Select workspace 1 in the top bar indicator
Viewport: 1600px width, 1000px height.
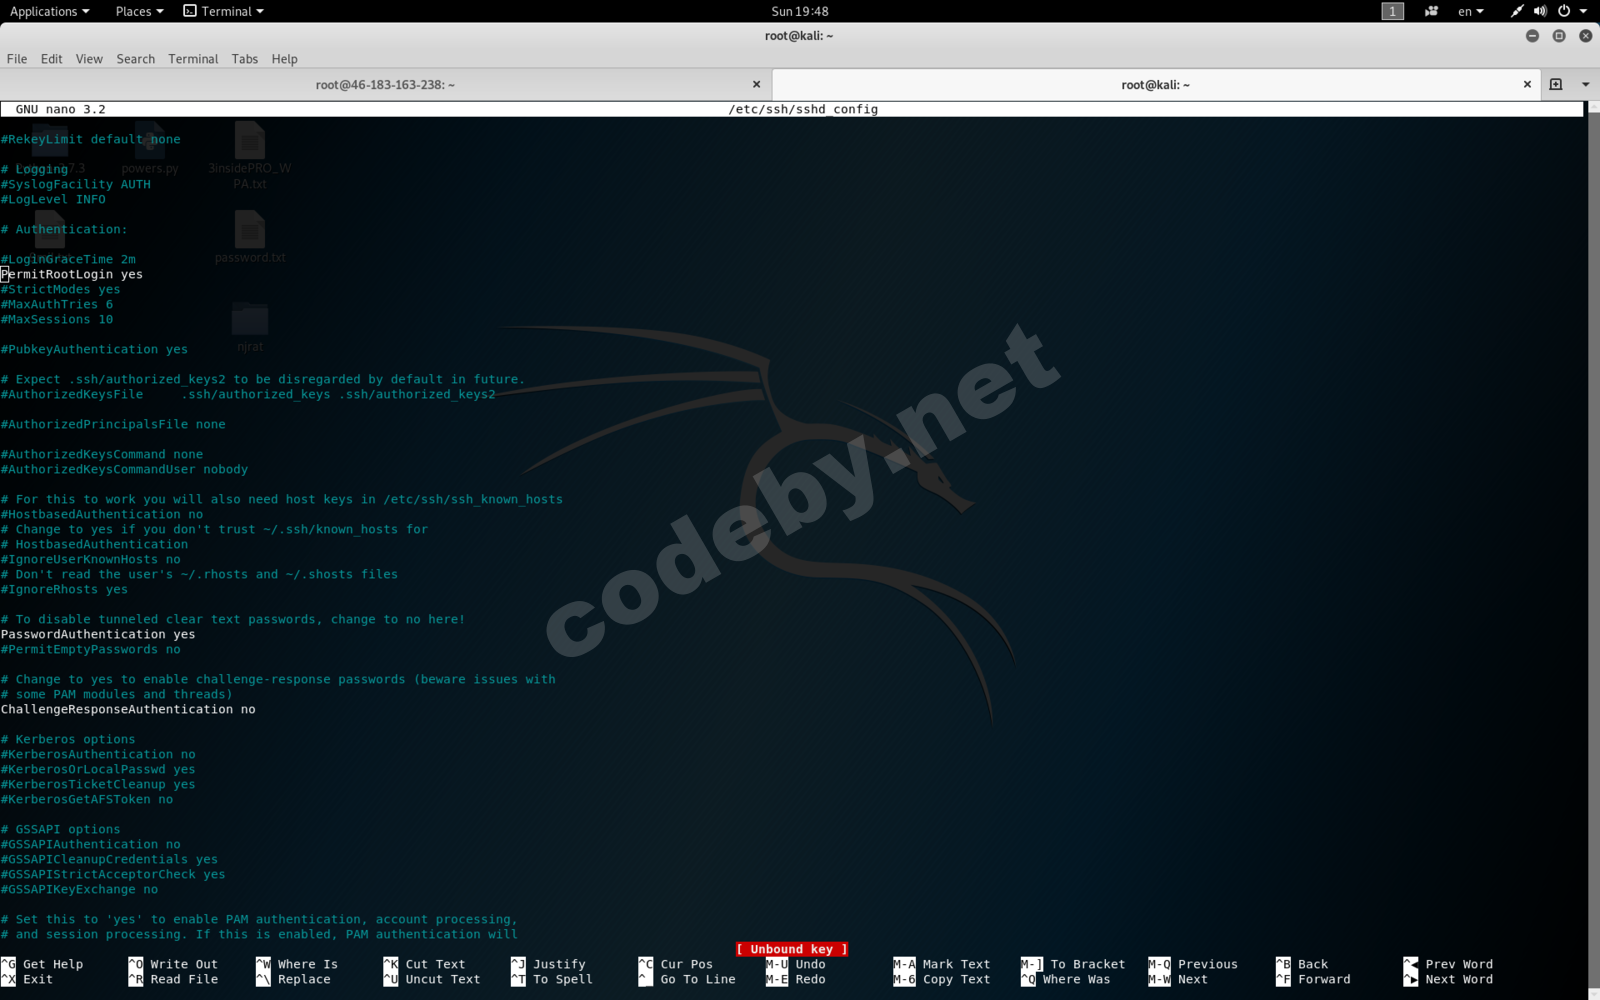(1390, 11)
